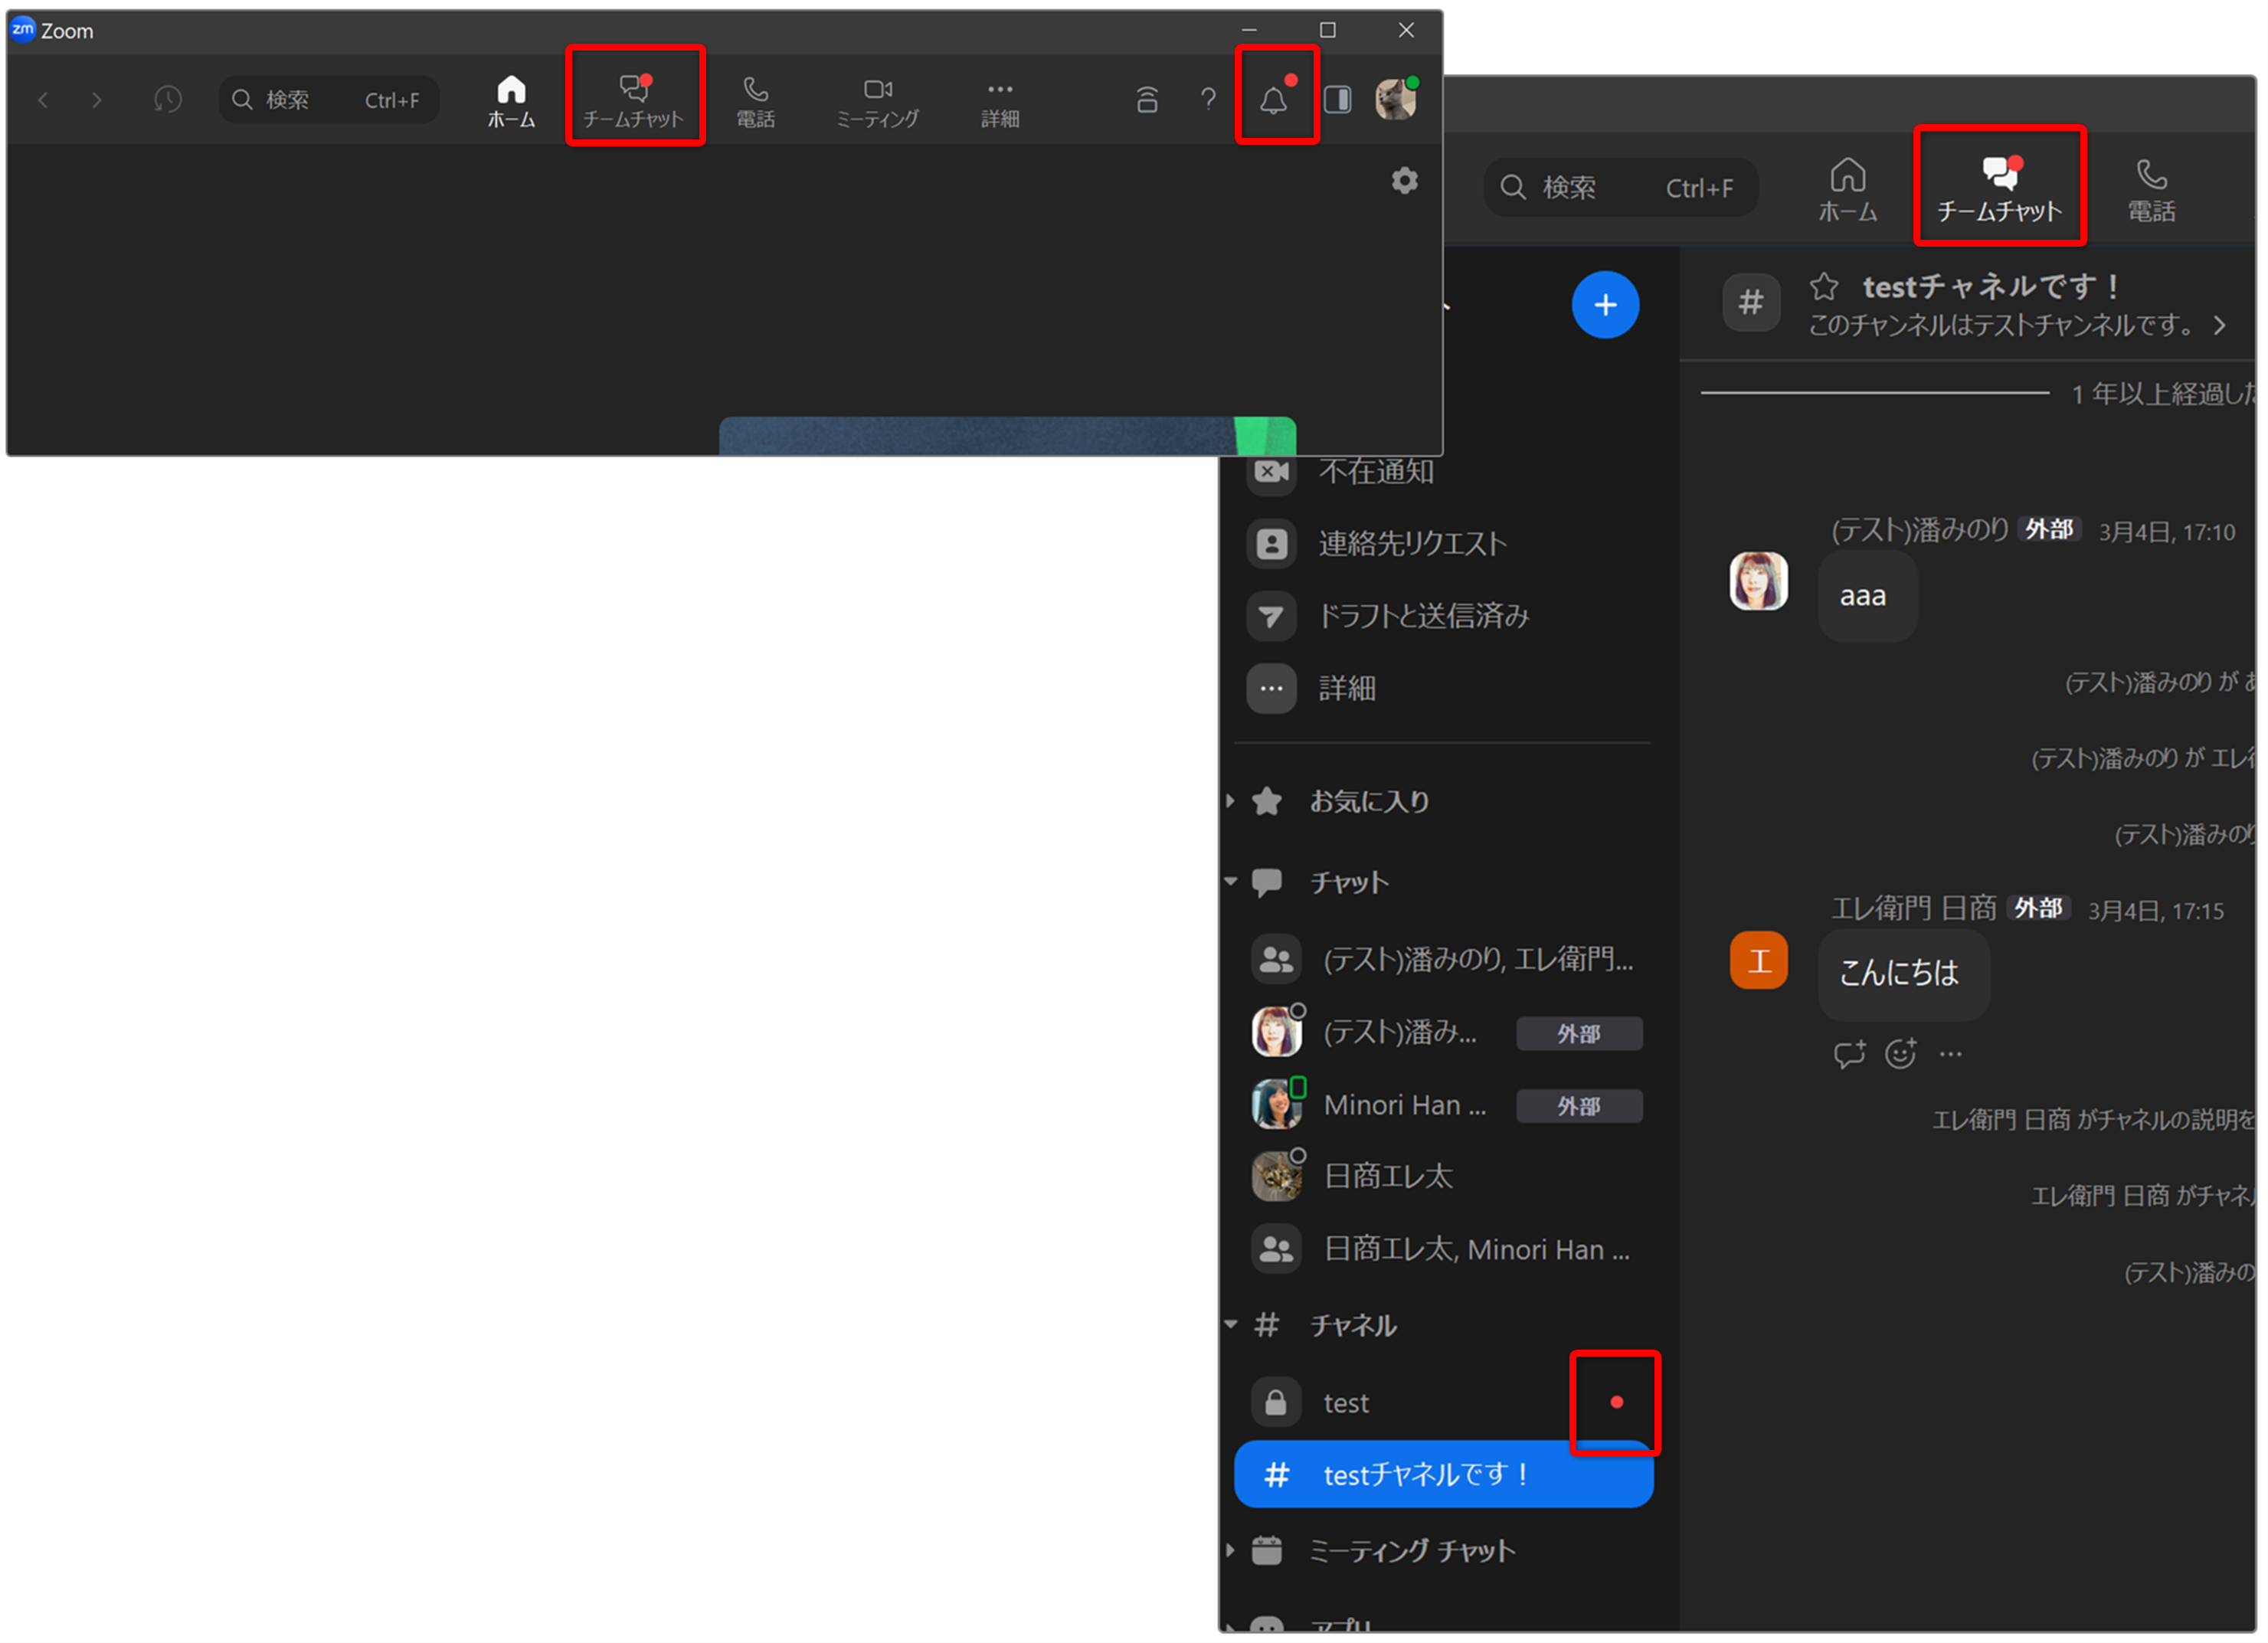Image resolution: width=2268 pixels, height=1643 pixels.
Task: Click the screen share cast icon
Action: click(1147, 99)
